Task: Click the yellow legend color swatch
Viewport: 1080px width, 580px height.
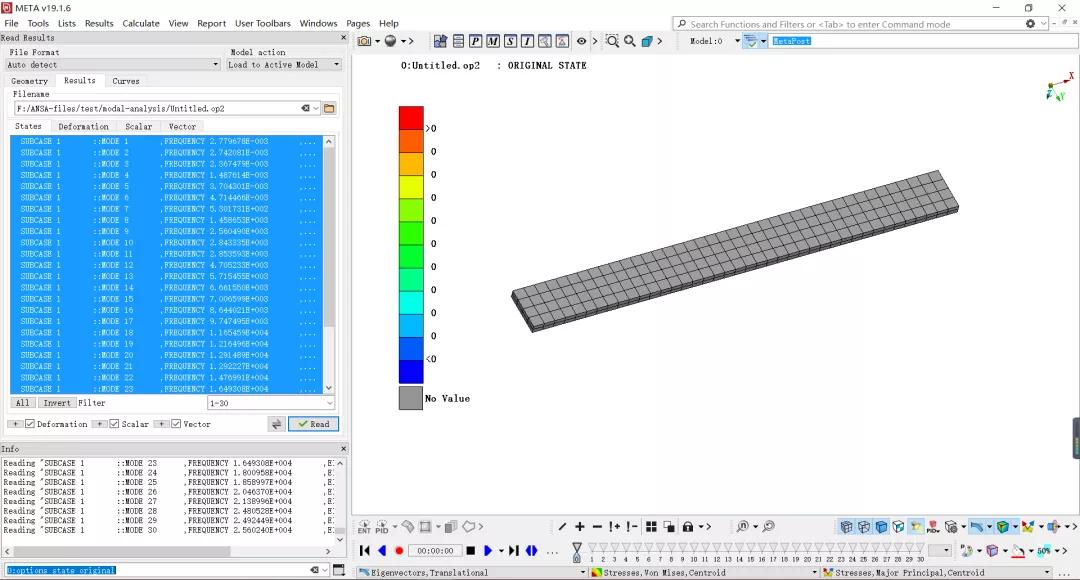Action: 411,187
